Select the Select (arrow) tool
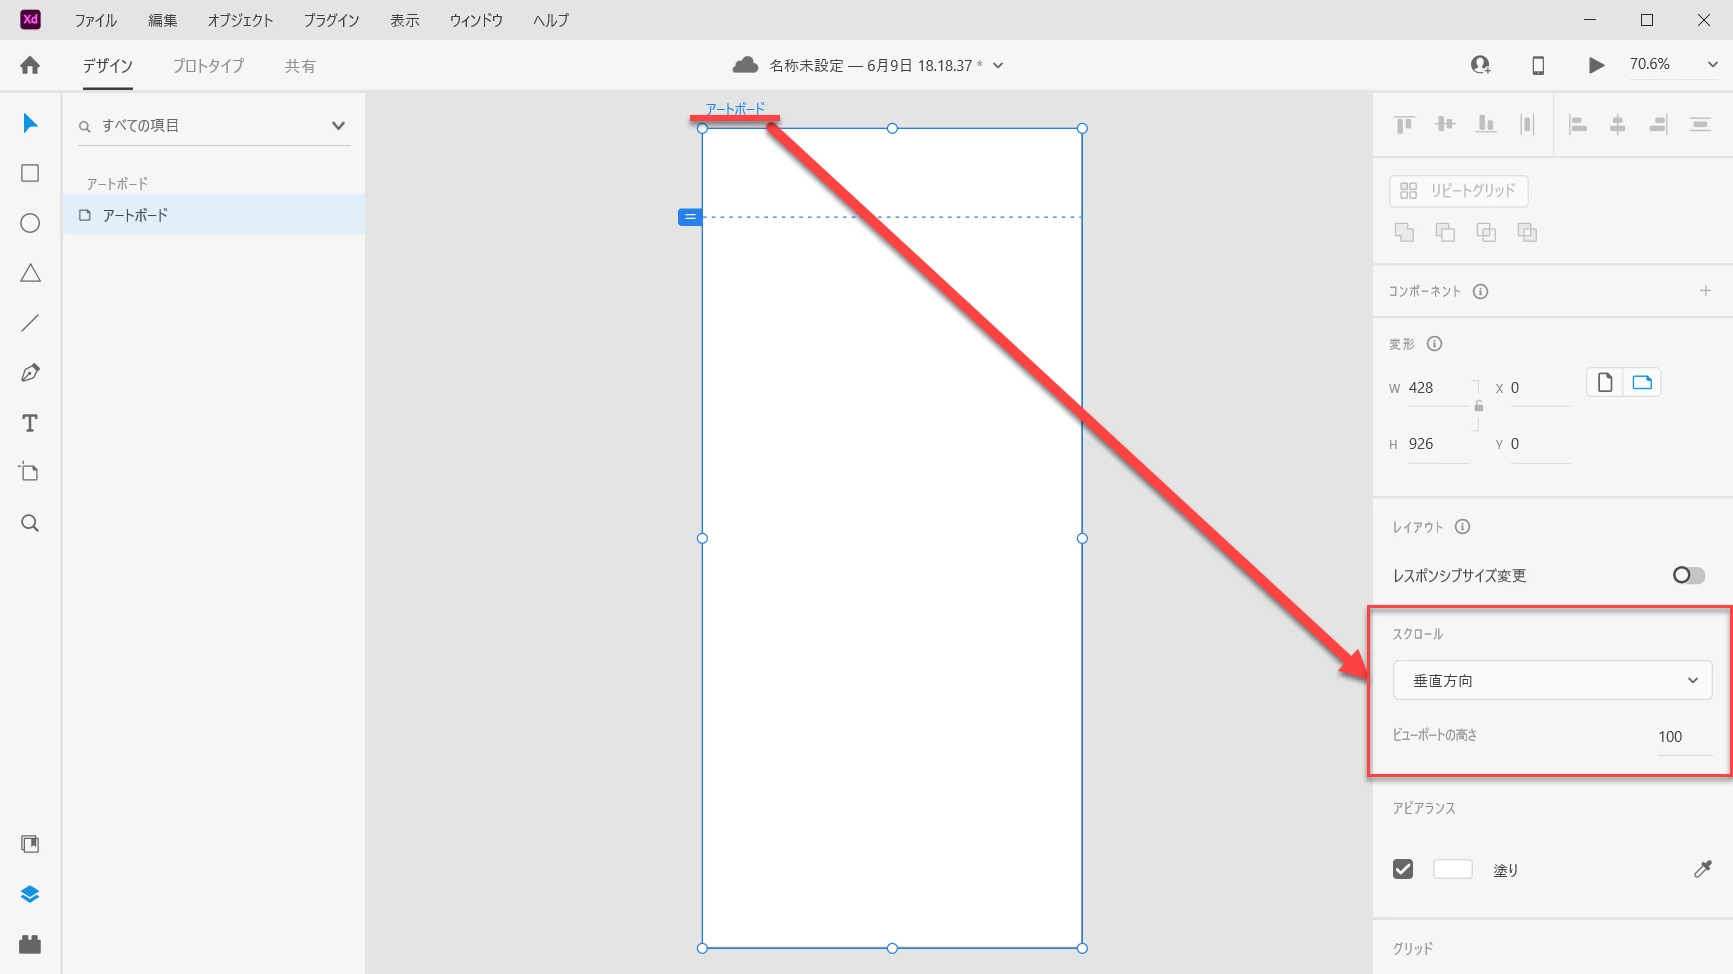 point(30,123)
